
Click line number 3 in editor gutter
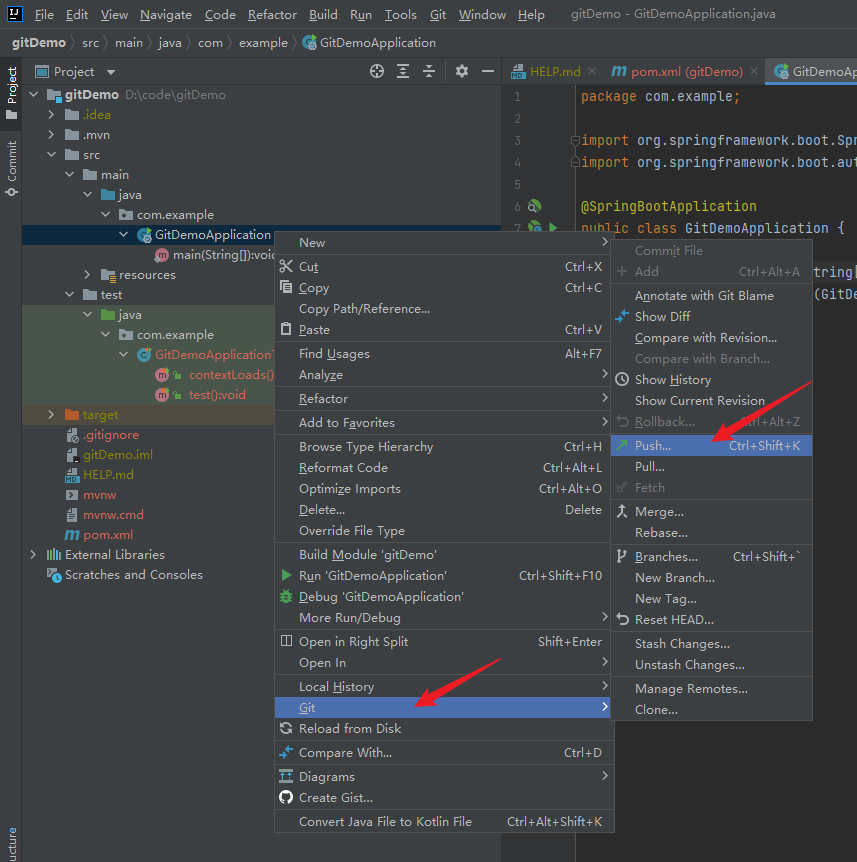[x=517, y=140]
